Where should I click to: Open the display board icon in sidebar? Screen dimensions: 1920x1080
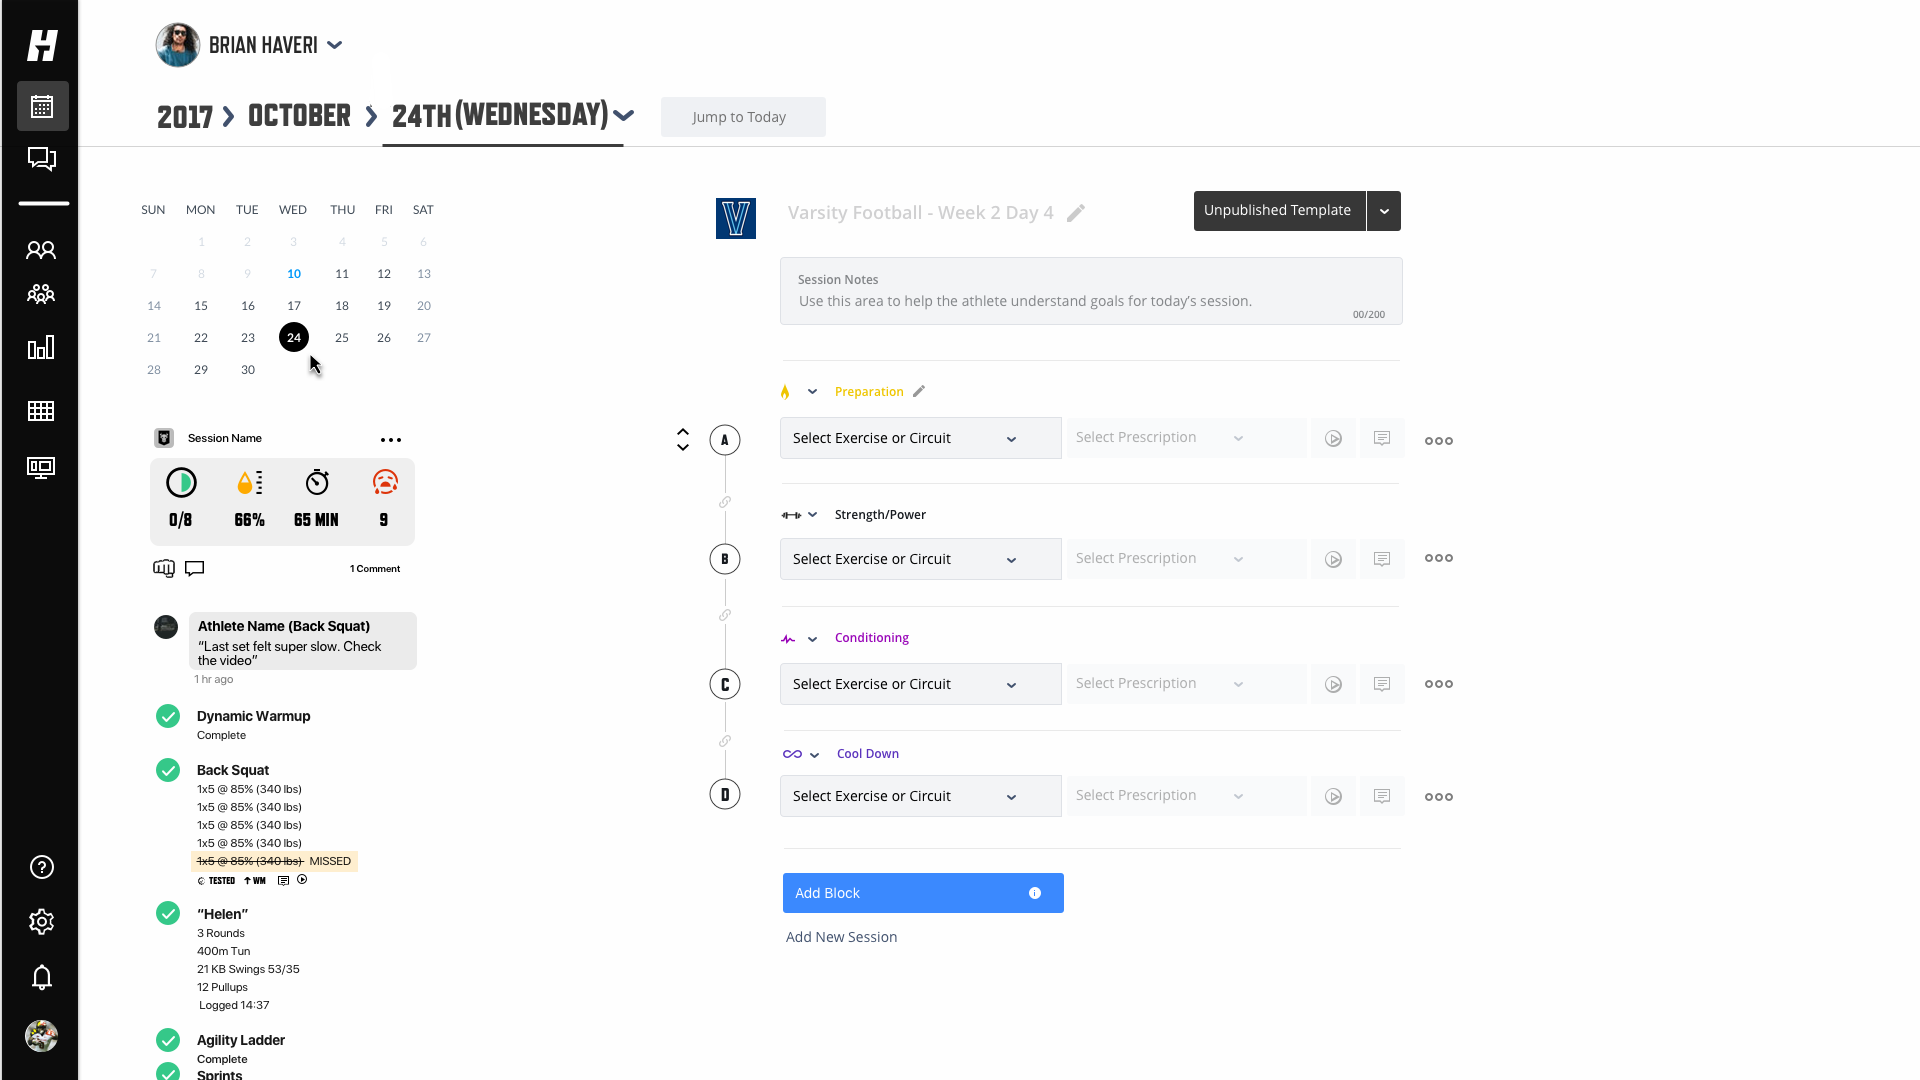click(41, 468)
